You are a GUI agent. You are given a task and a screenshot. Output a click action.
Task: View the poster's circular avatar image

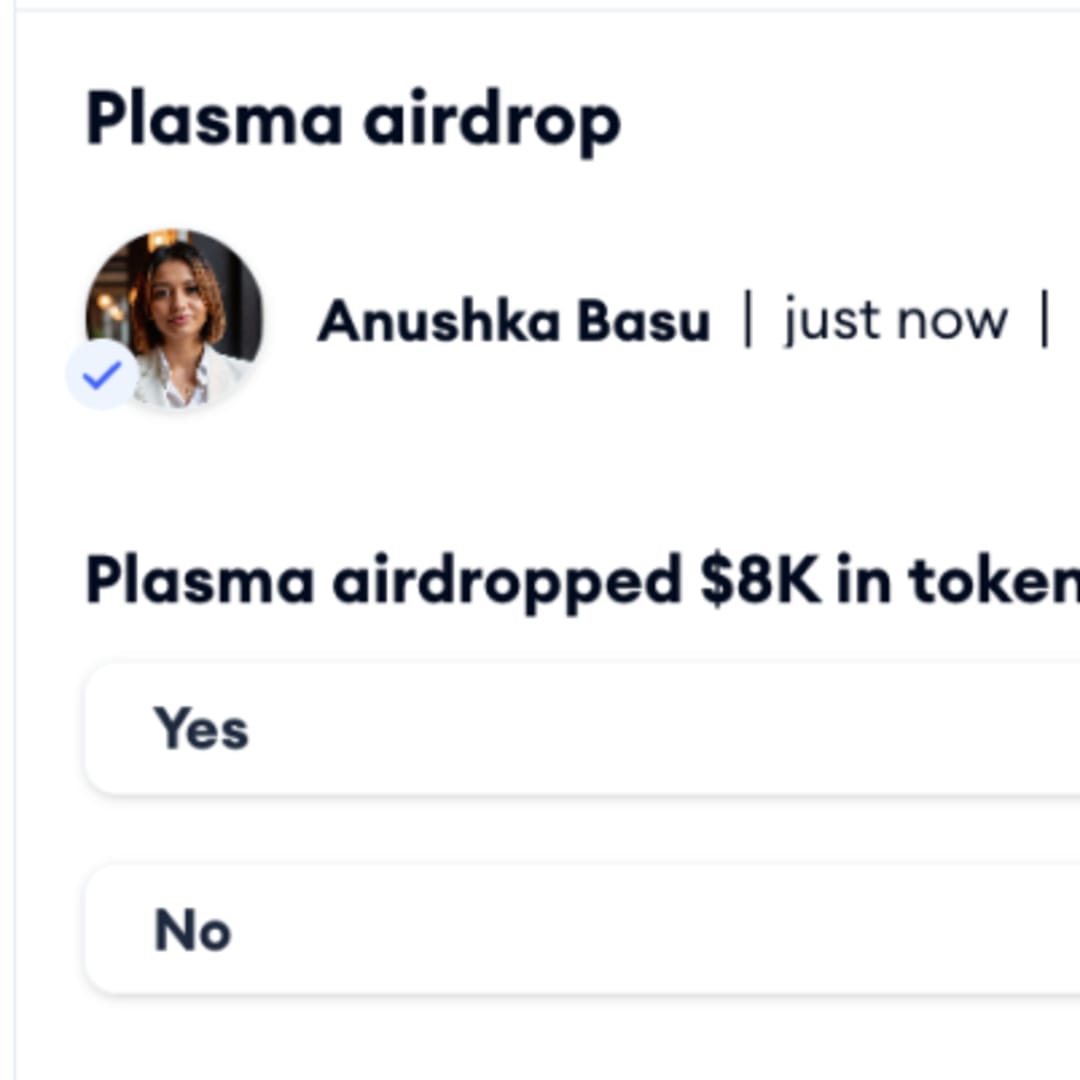174,318
